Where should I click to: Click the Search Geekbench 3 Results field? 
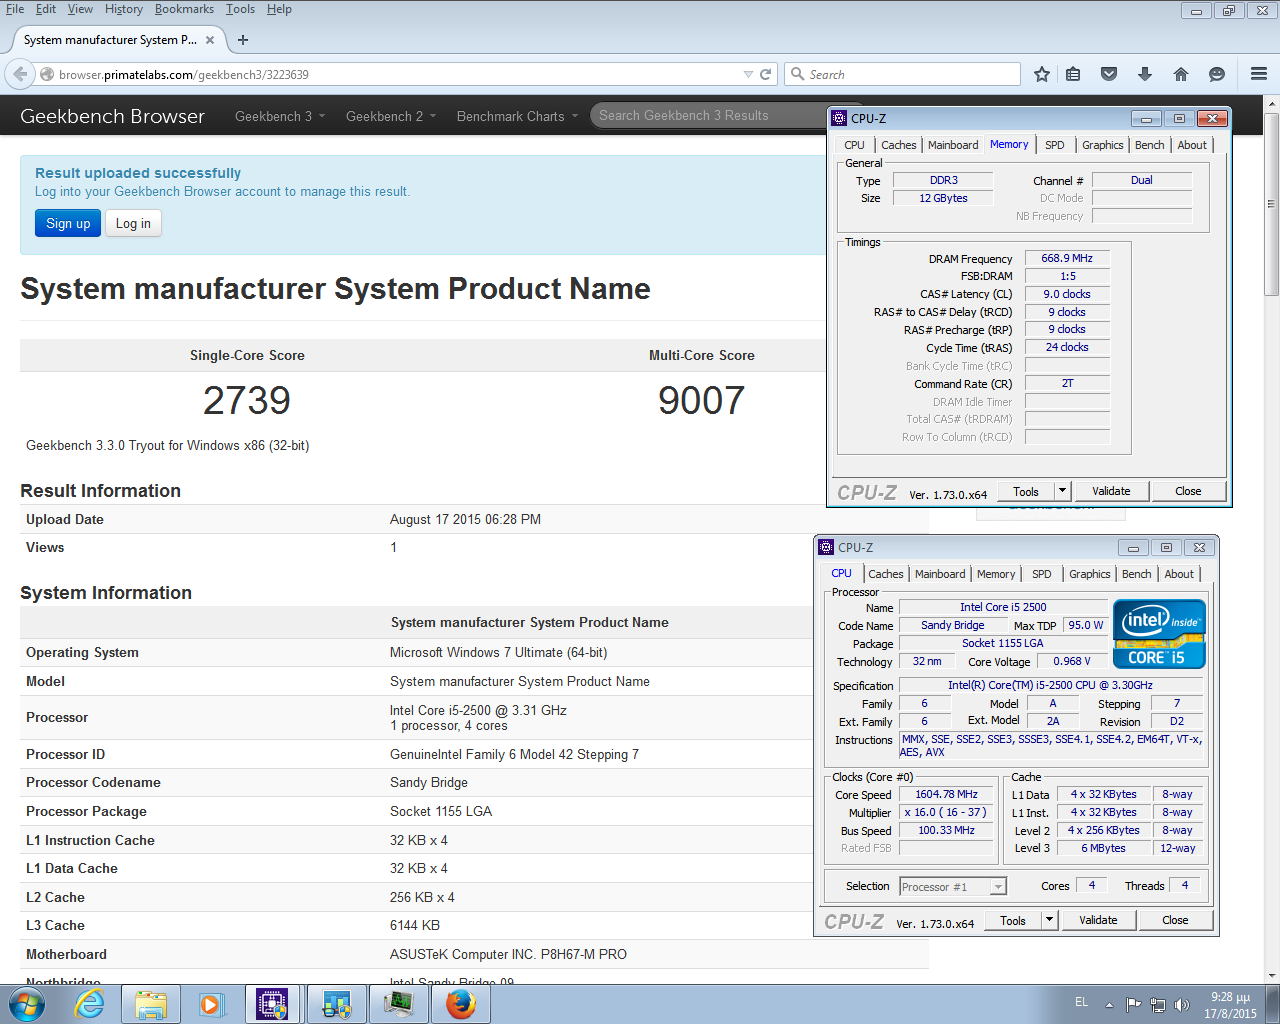tap(708, 115)
